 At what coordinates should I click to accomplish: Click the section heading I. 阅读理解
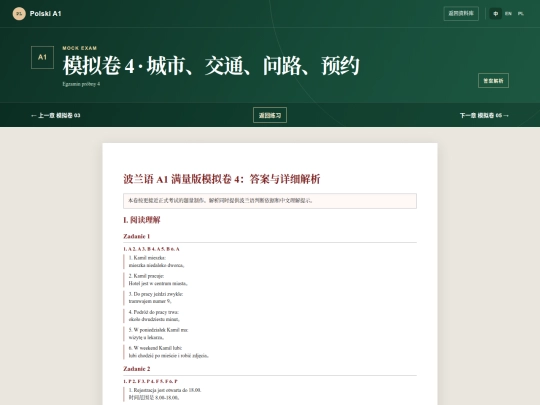(142, 220)
